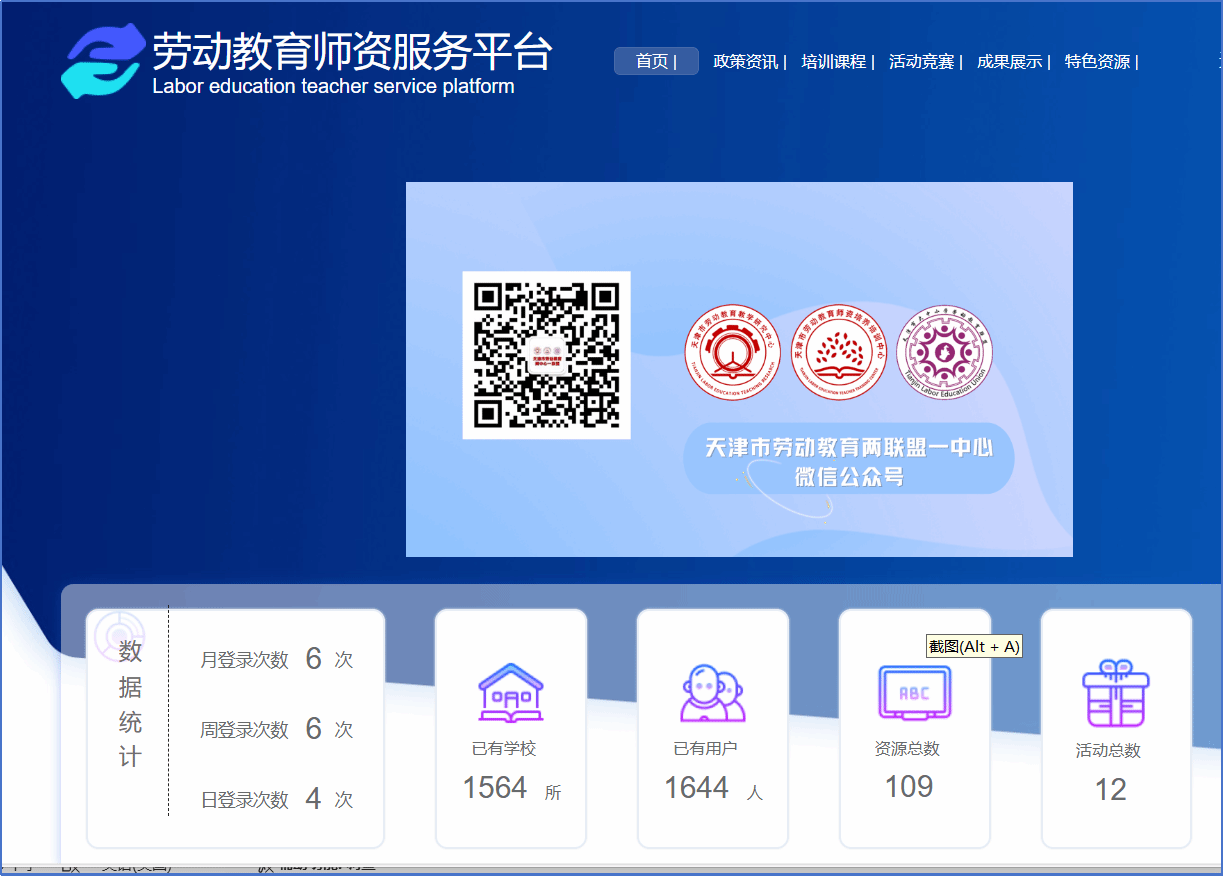Click the purple Tianjin Labor Education Union emblem
1224x876 pixels.
(944, 352)
